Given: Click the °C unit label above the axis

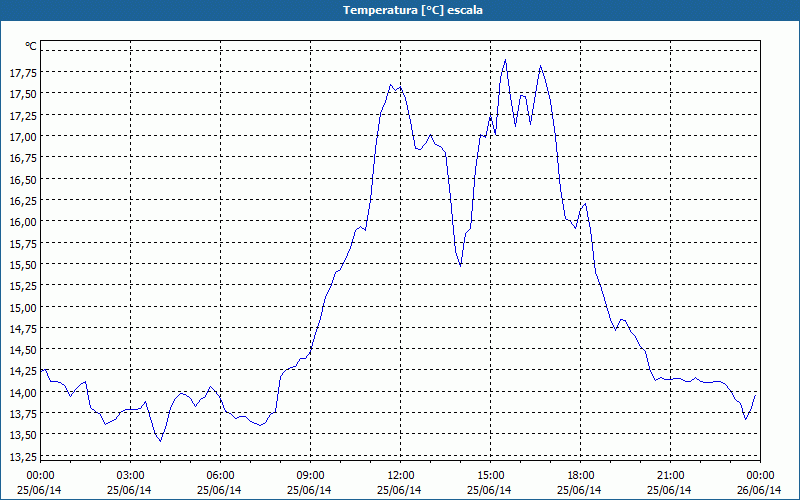Looking at the screenshot, I should 31,46.
